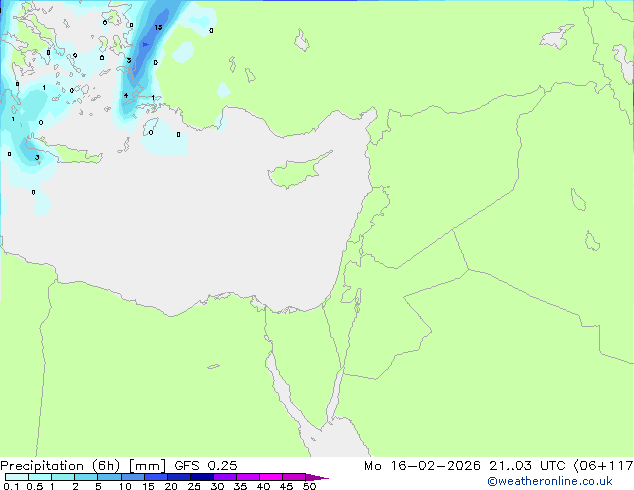
Task: Click the '15' mm value on the map
Action: (158, 27)
